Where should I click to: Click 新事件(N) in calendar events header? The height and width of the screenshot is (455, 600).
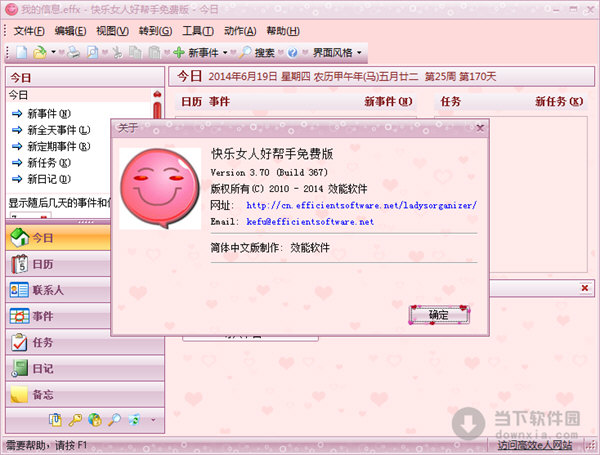point(388,101)
